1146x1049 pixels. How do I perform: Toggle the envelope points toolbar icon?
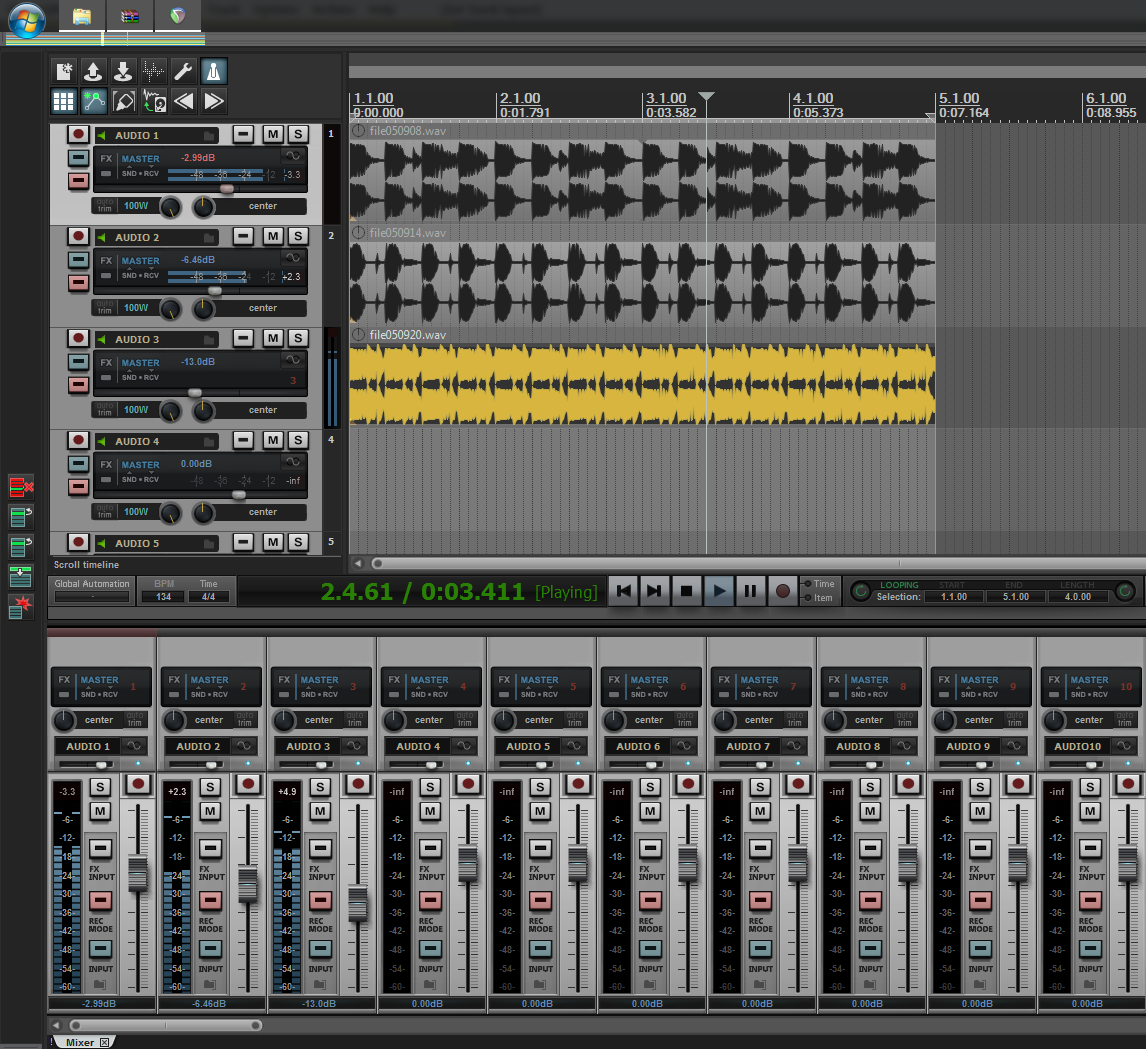(x=94, y=101)
